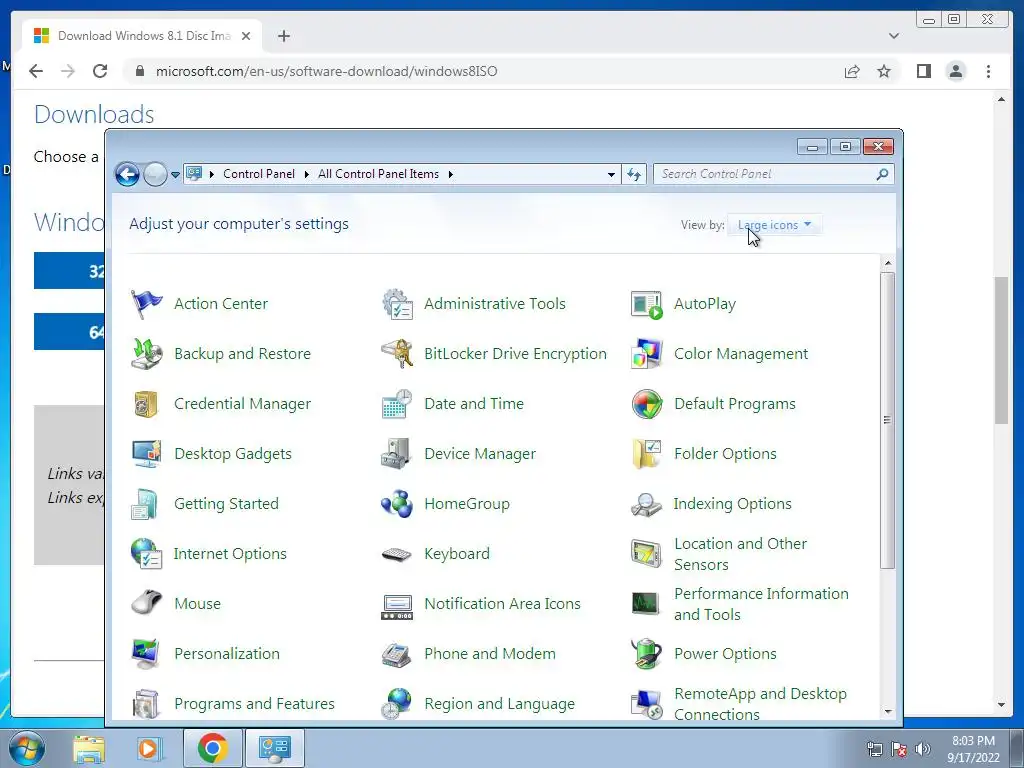This screenshot has width=1024, height=768.
Task: Open Phone and Modem icon
Action: pos(397,654)
